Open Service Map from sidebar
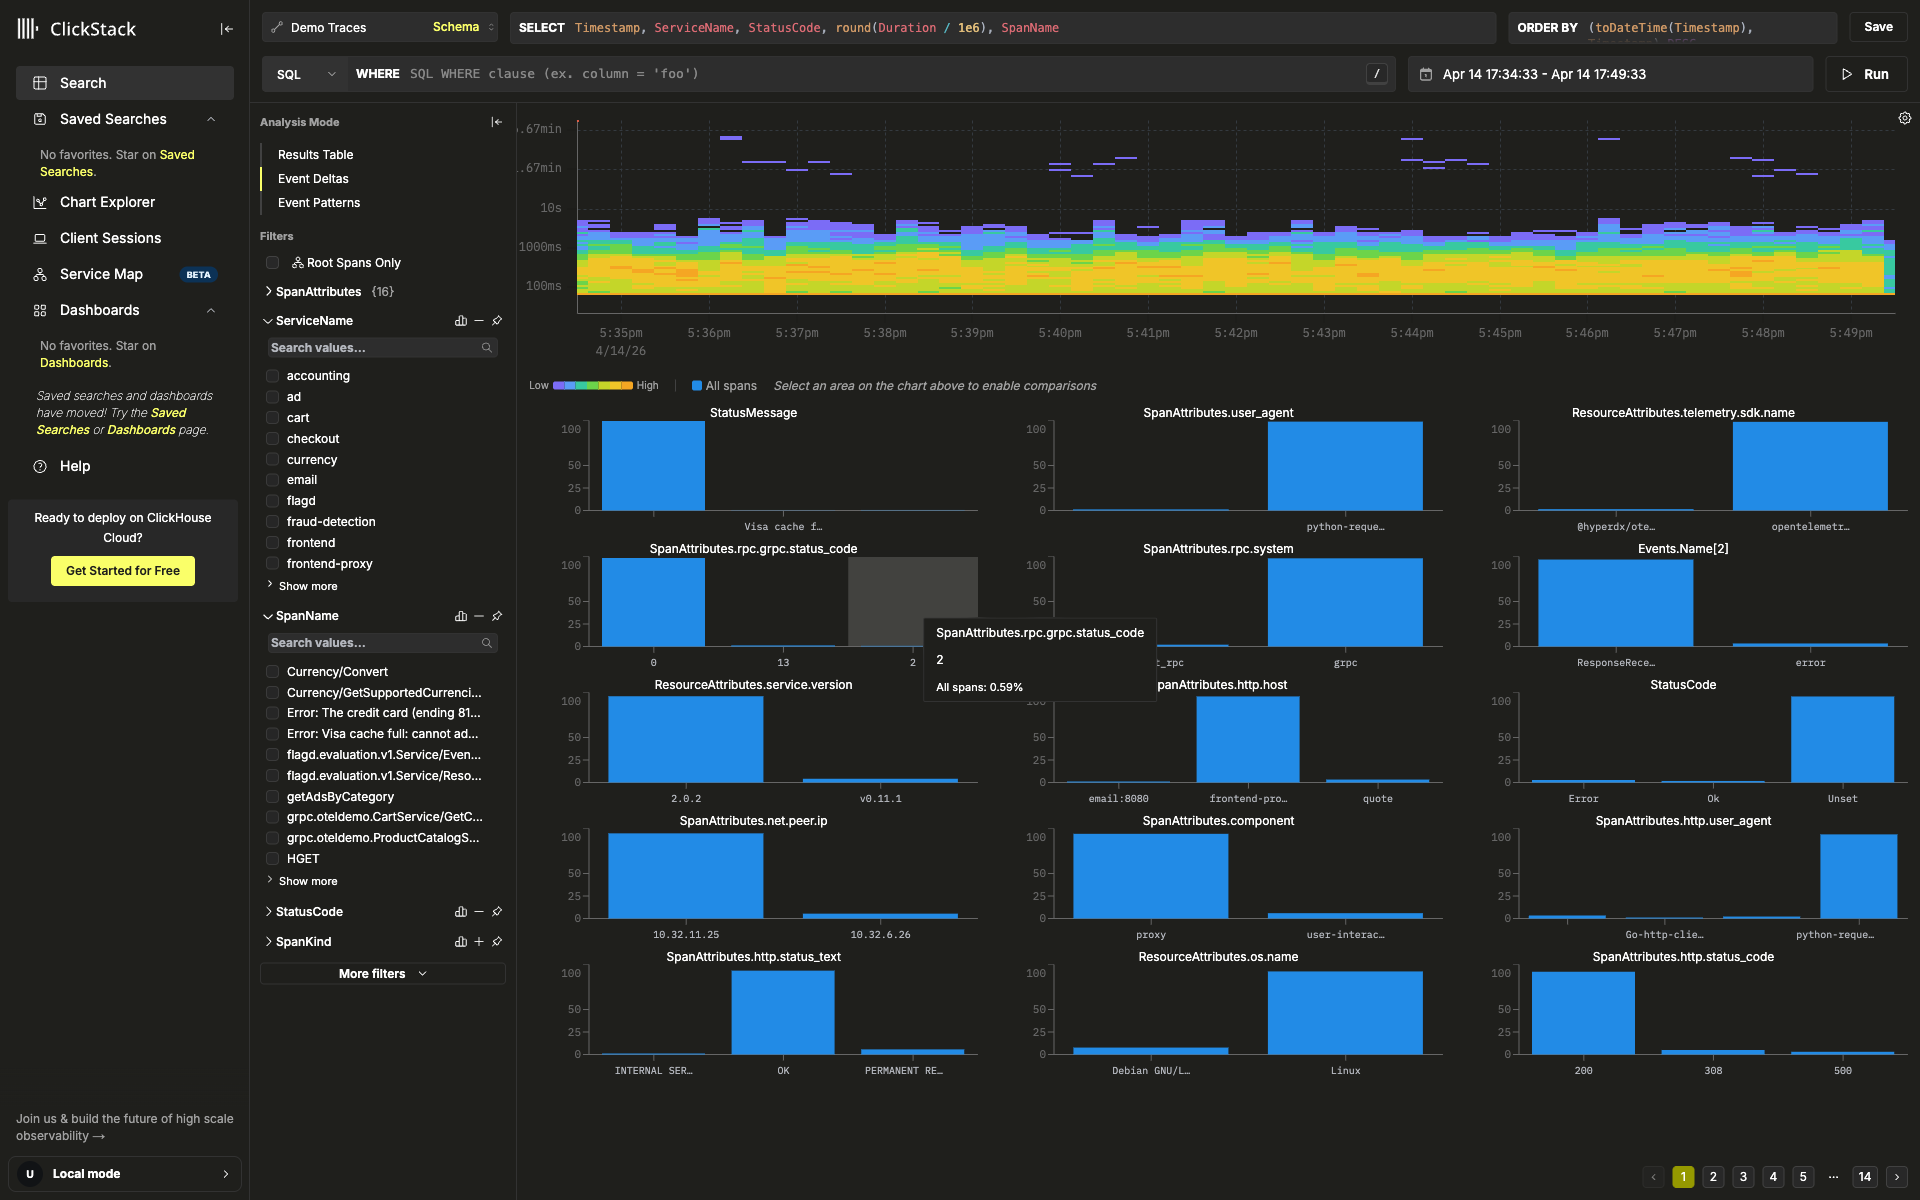The width and height of the screenshot is (1920, 1200). 101,274
